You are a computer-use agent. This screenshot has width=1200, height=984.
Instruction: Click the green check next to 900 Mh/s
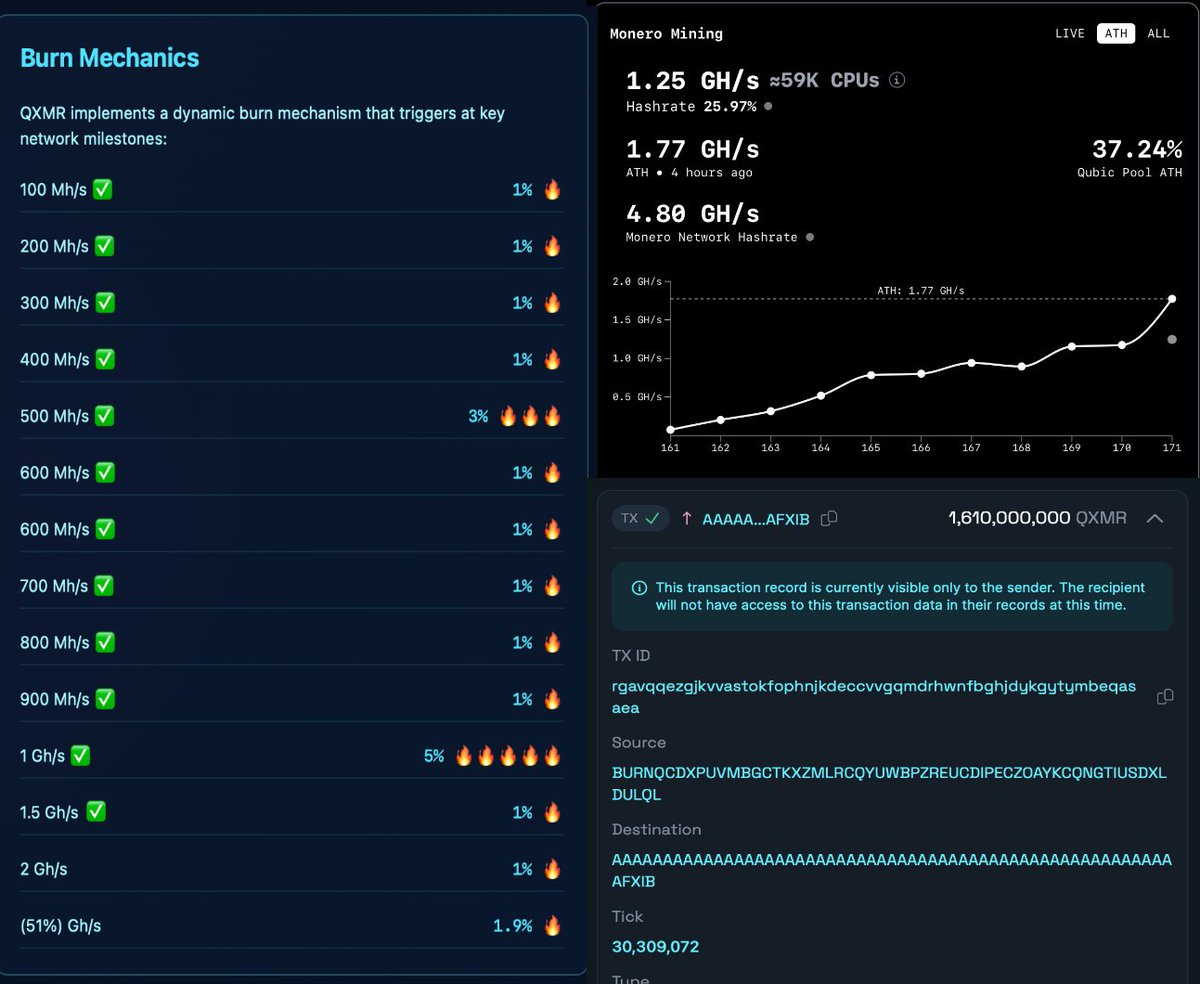pos(104,699)
